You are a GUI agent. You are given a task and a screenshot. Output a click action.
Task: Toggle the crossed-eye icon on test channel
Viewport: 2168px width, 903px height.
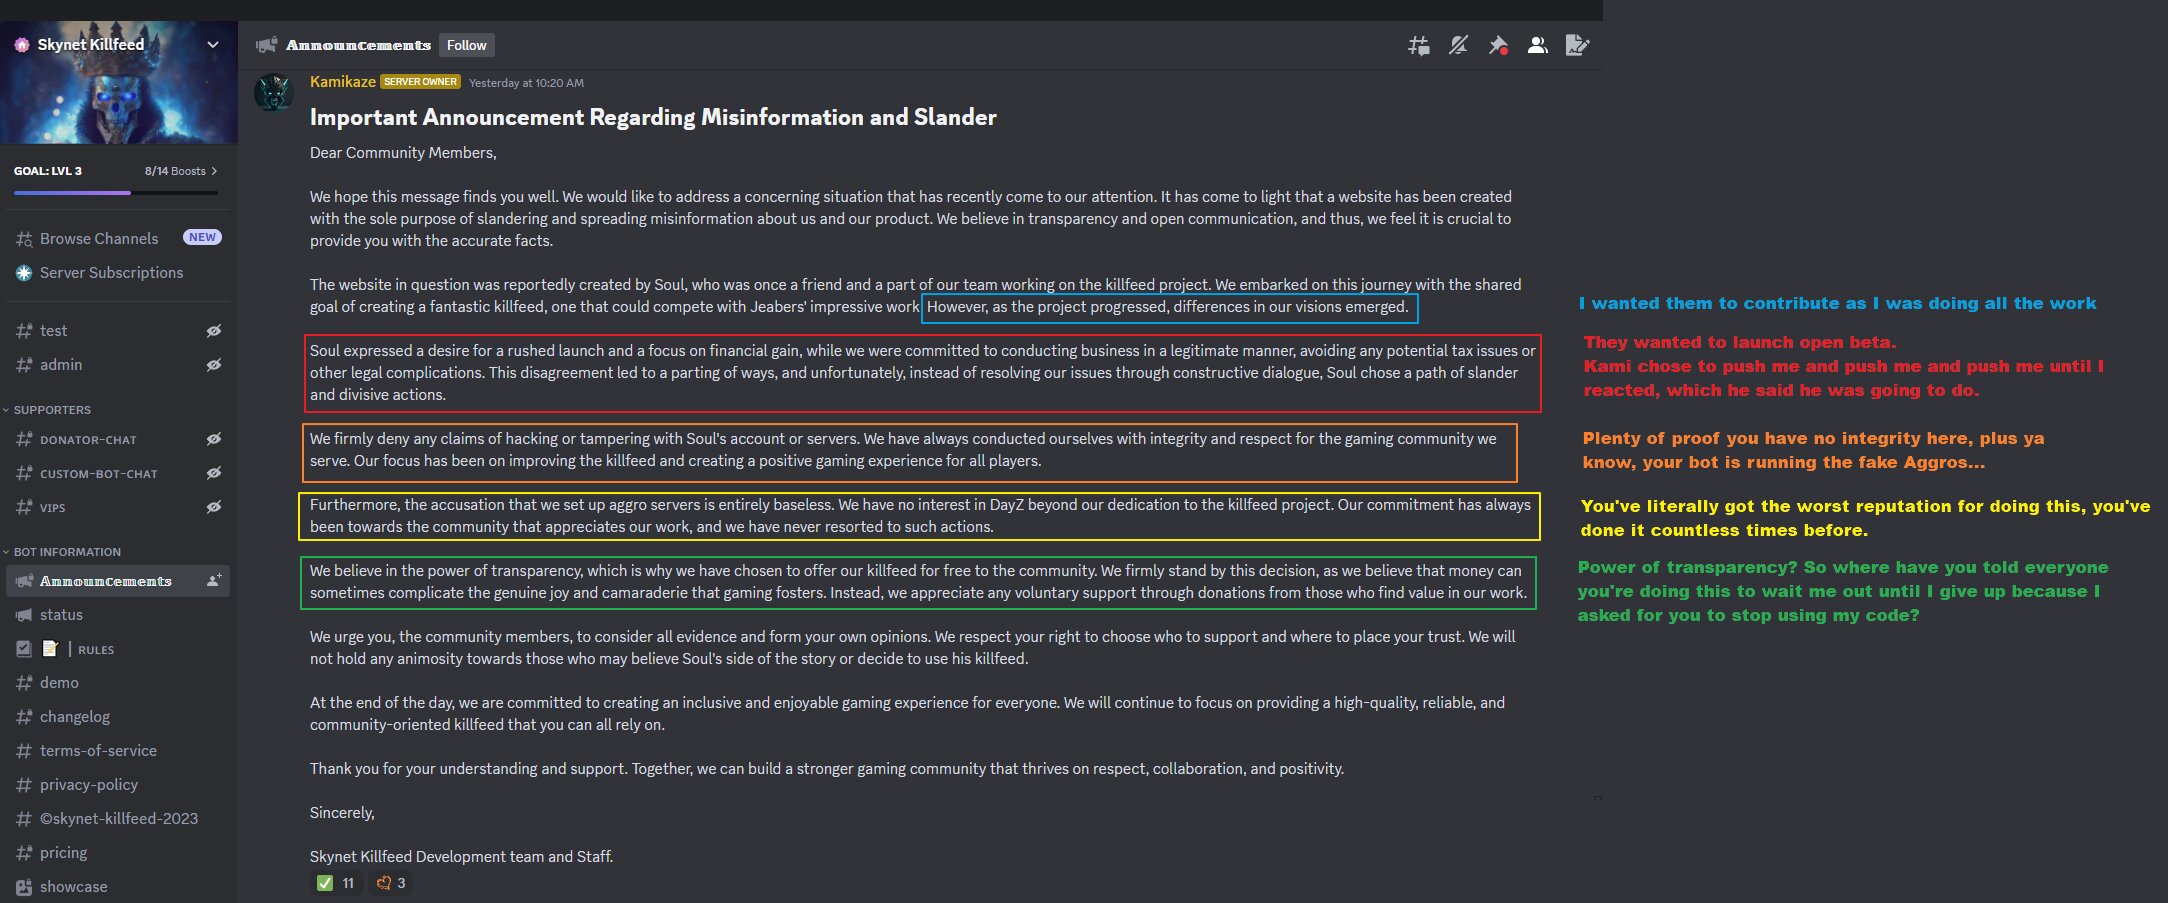pyautogui.click(x=213, y=331)
